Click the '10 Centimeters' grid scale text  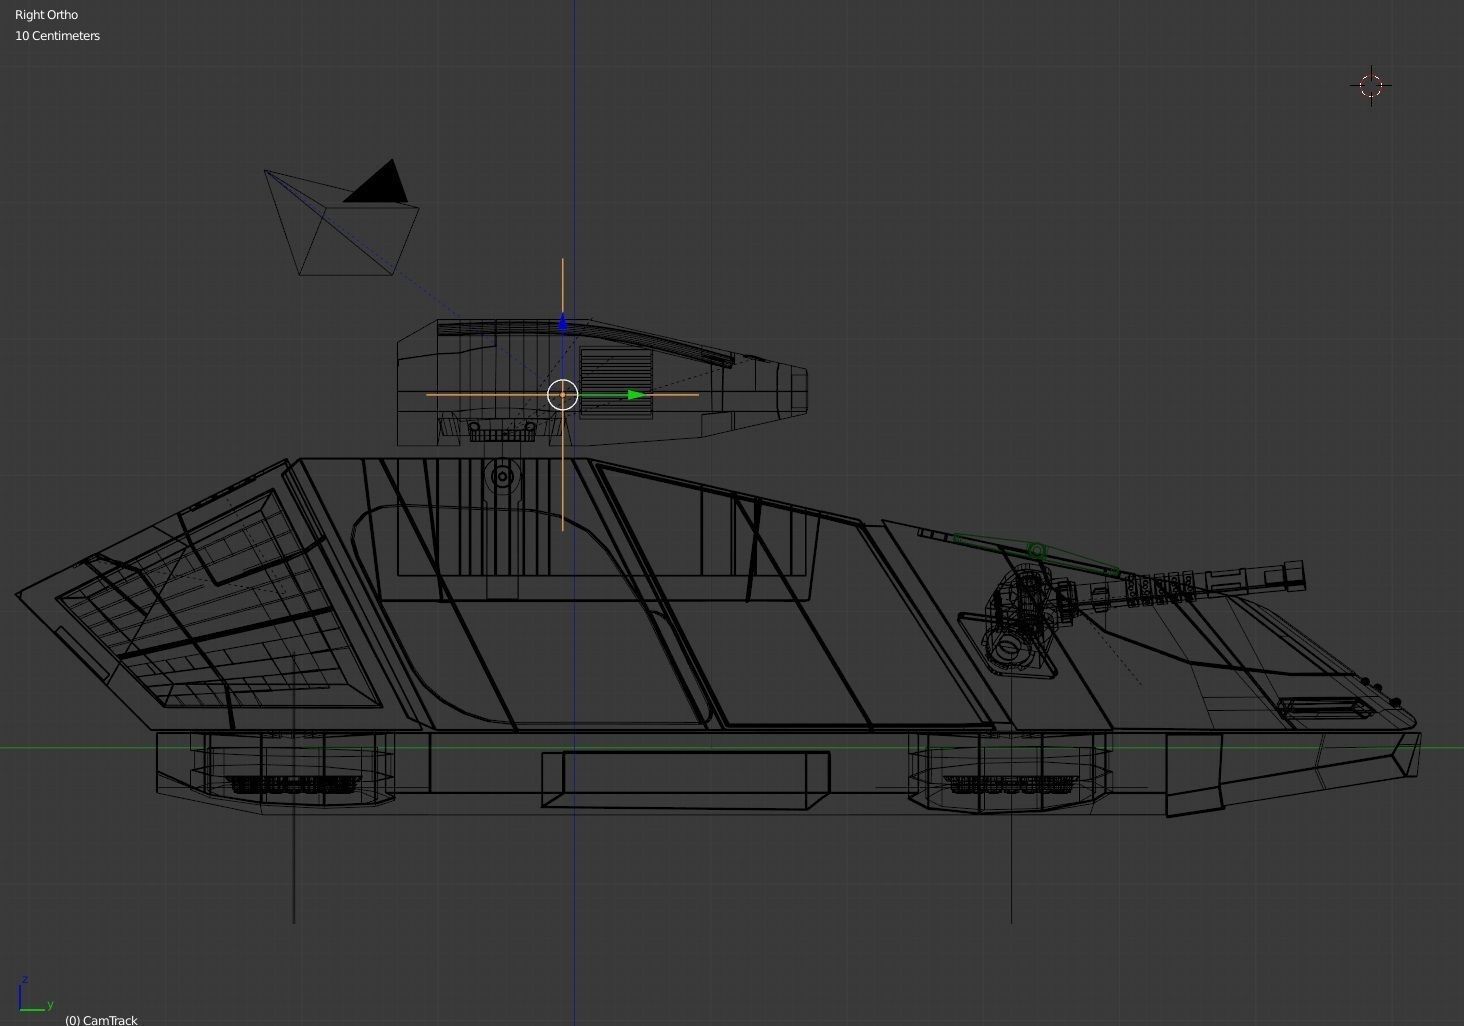coord(57,36)
